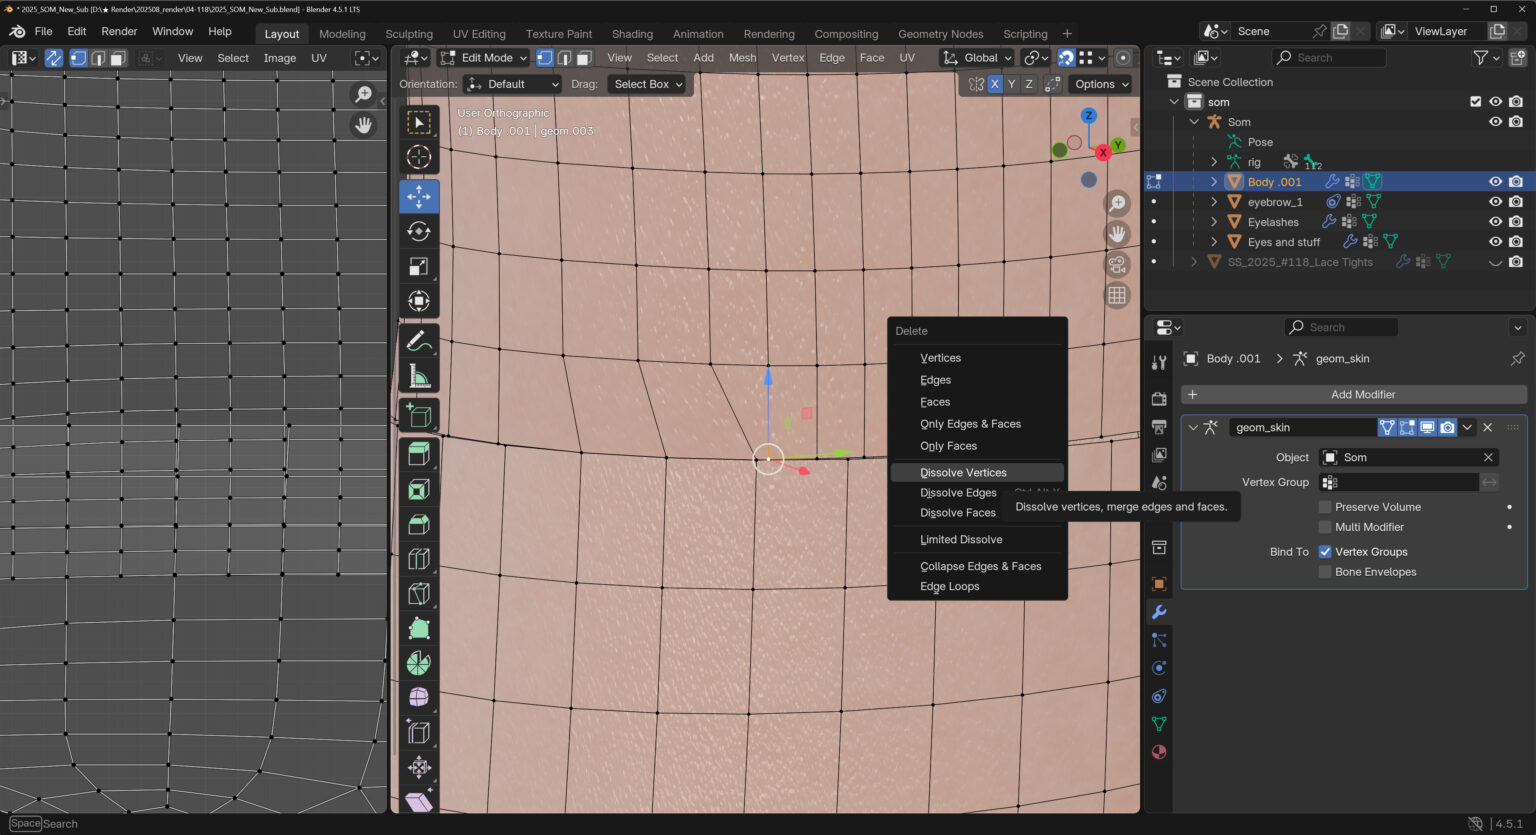The image size is (1536, 835).
Task: Click the Extrude Region tool
Action: [x=419, y=453]
